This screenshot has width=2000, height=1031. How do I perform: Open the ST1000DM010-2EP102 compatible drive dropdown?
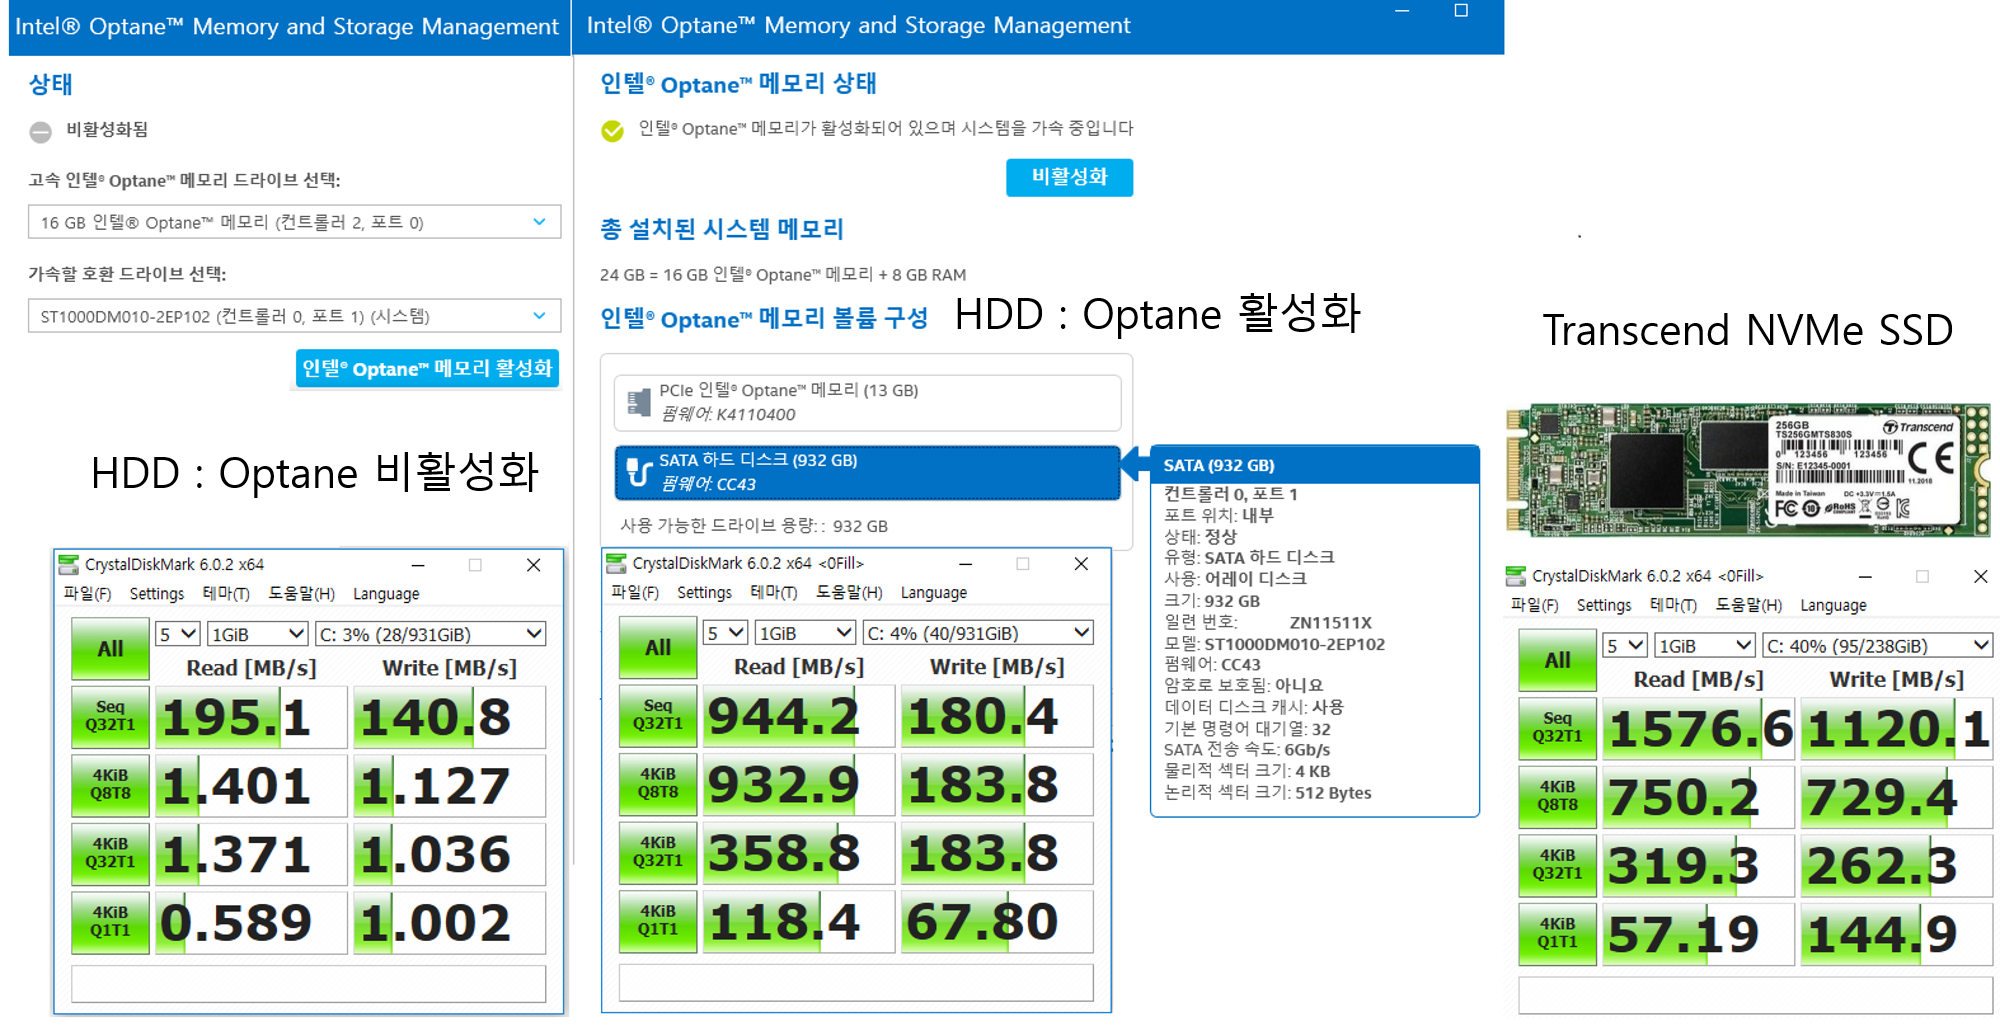coord(294,316)
